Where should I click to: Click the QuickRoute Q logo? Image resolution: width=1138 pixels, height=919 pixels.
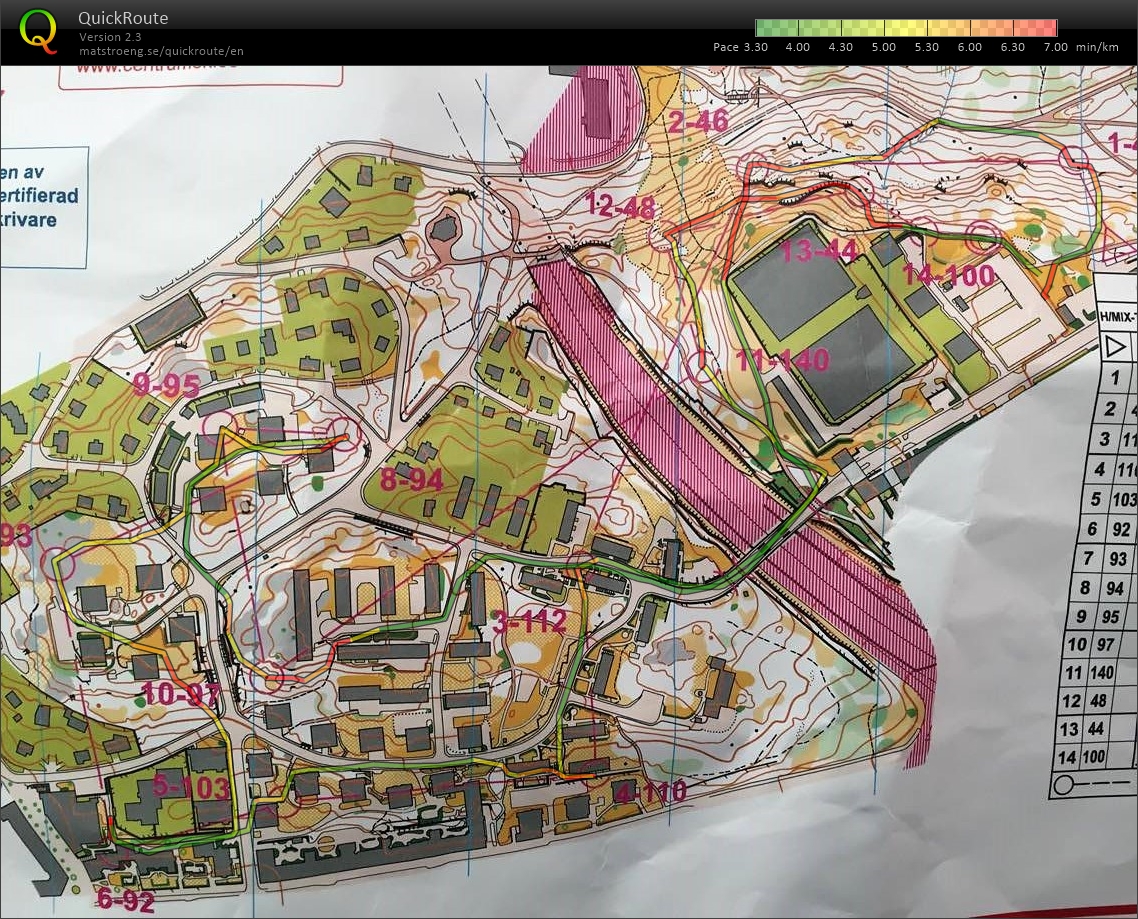click(x=38, y=31)
